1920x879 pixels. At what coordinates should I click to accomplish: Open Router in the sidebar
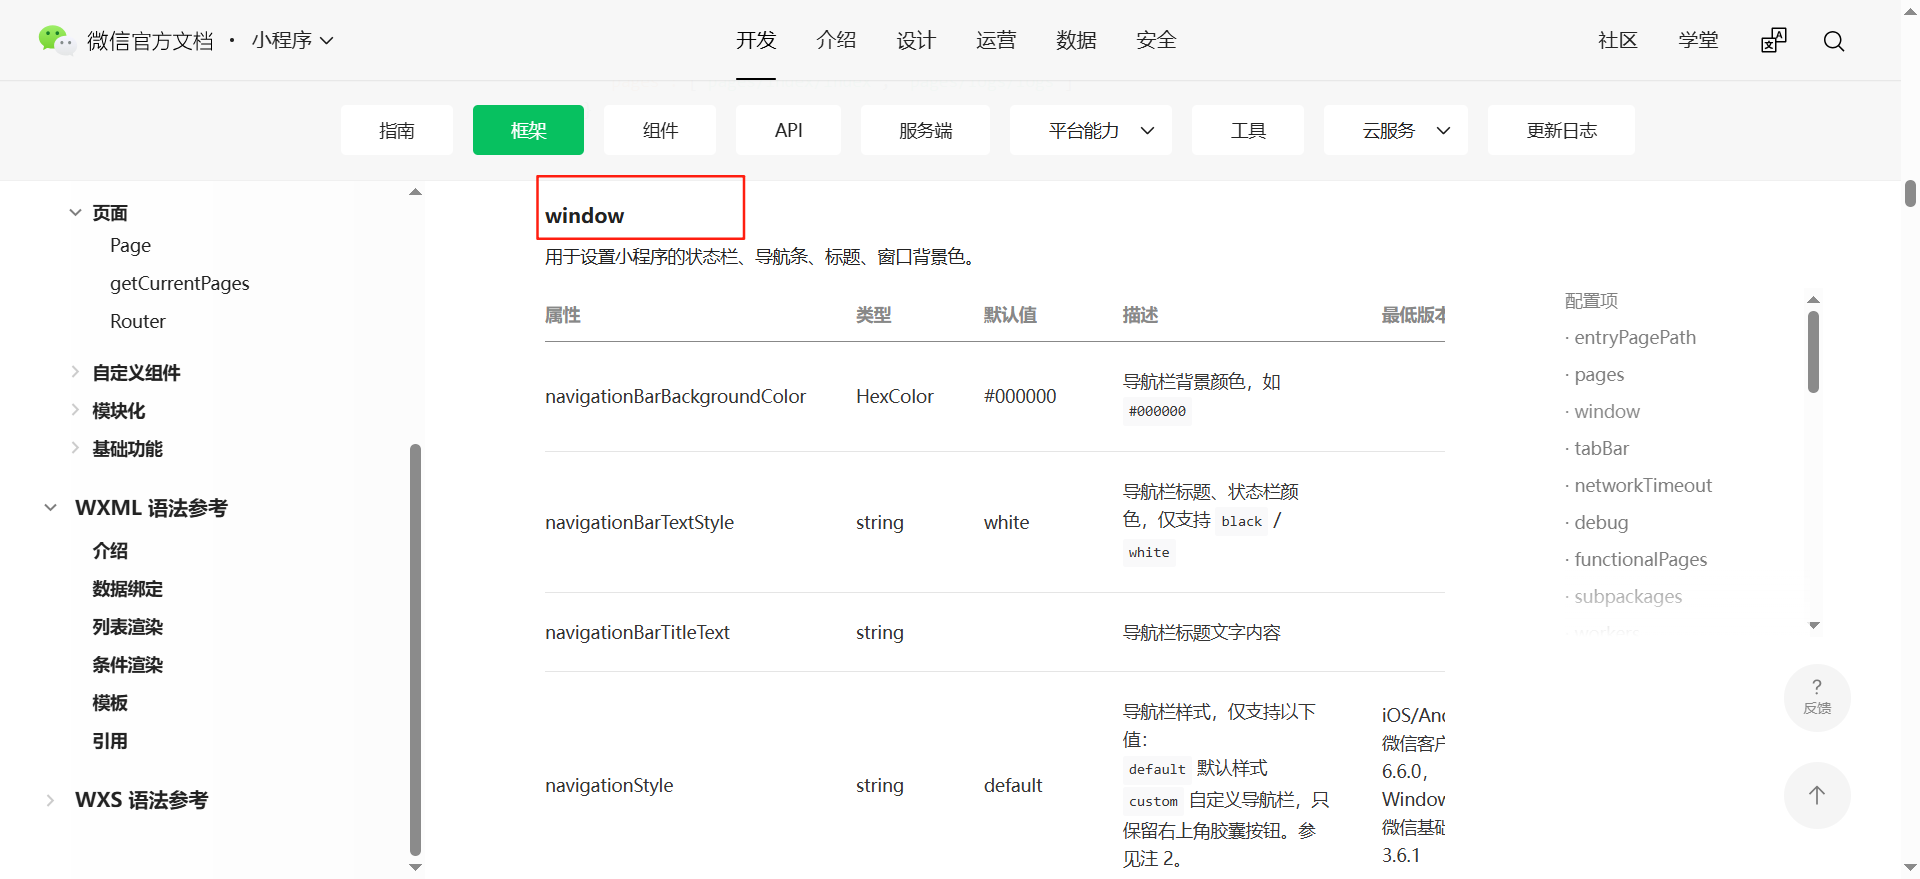coord(138,321)
